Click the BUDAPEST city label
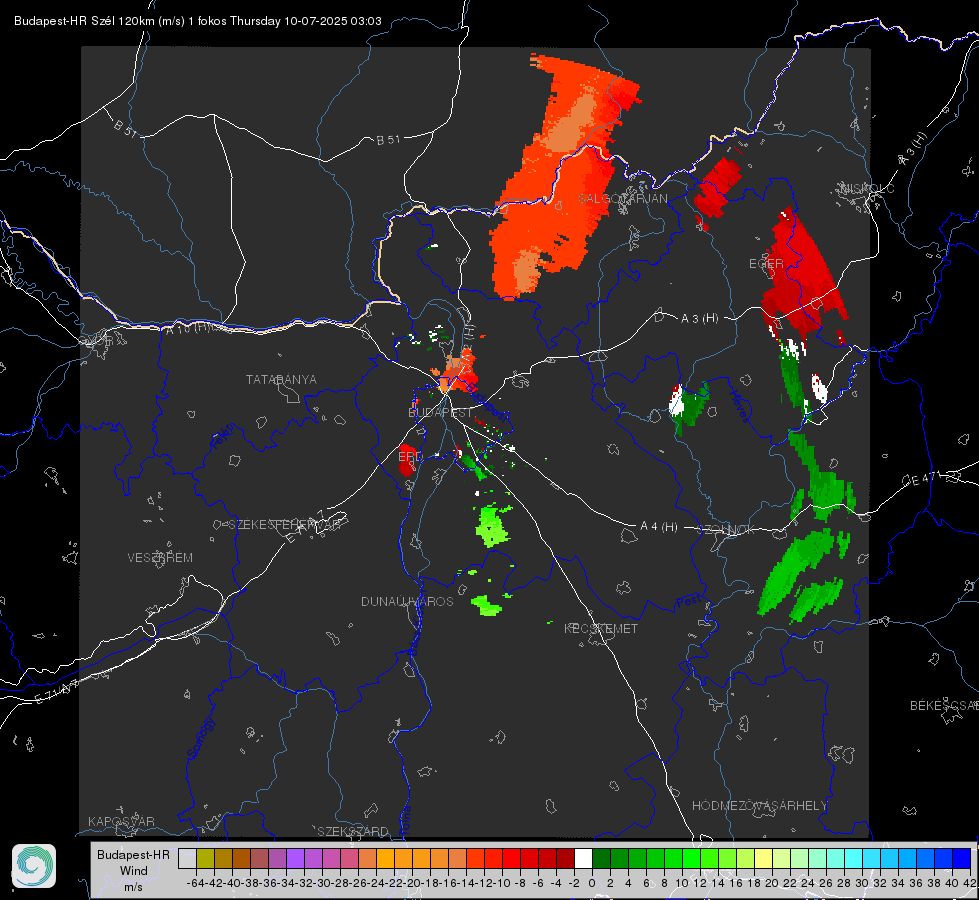 pos(441,412)
